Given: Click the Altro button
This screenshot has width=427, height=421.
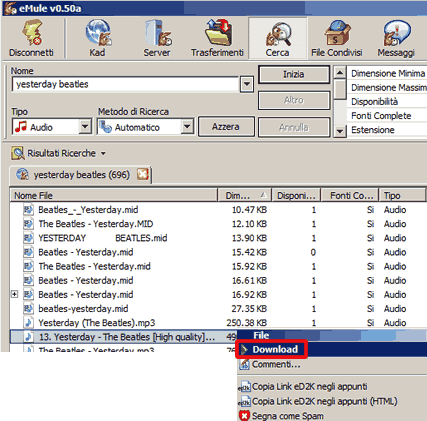Looking at the screenshot, I should (x=294, y=100).
